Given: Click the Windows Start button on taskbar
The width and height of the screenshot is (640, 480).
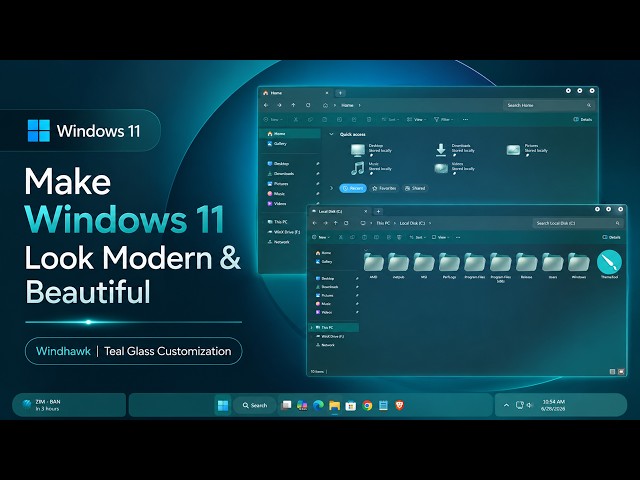Looking at the screenshot, I should [x=223, y=405].
